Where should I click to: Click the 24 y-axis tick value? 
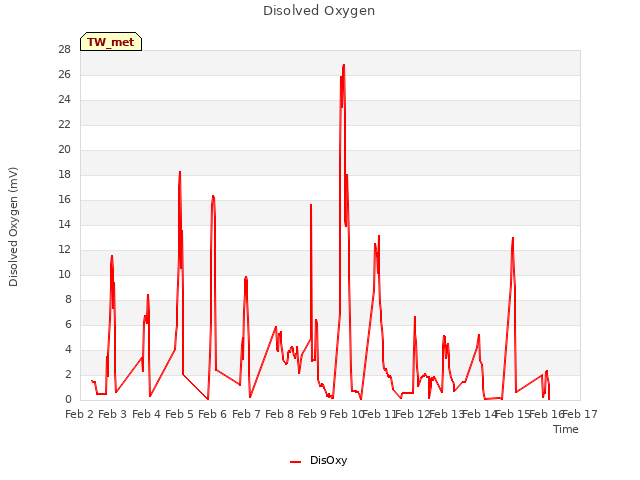click(x=64, y=100)
